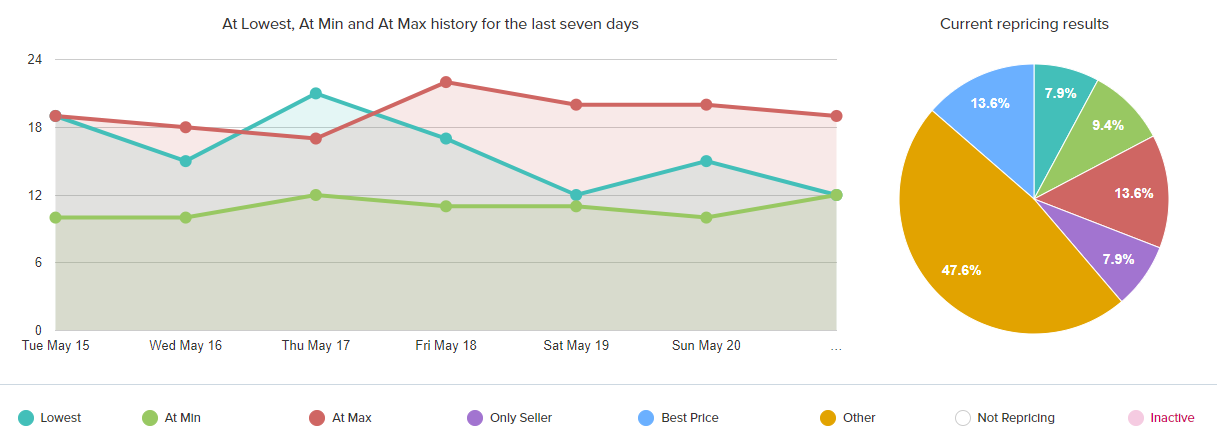The height and width of the screenshot is (443, 1217).
Task: Click the Not Repricing legend label
Action: coord(1016,418)
